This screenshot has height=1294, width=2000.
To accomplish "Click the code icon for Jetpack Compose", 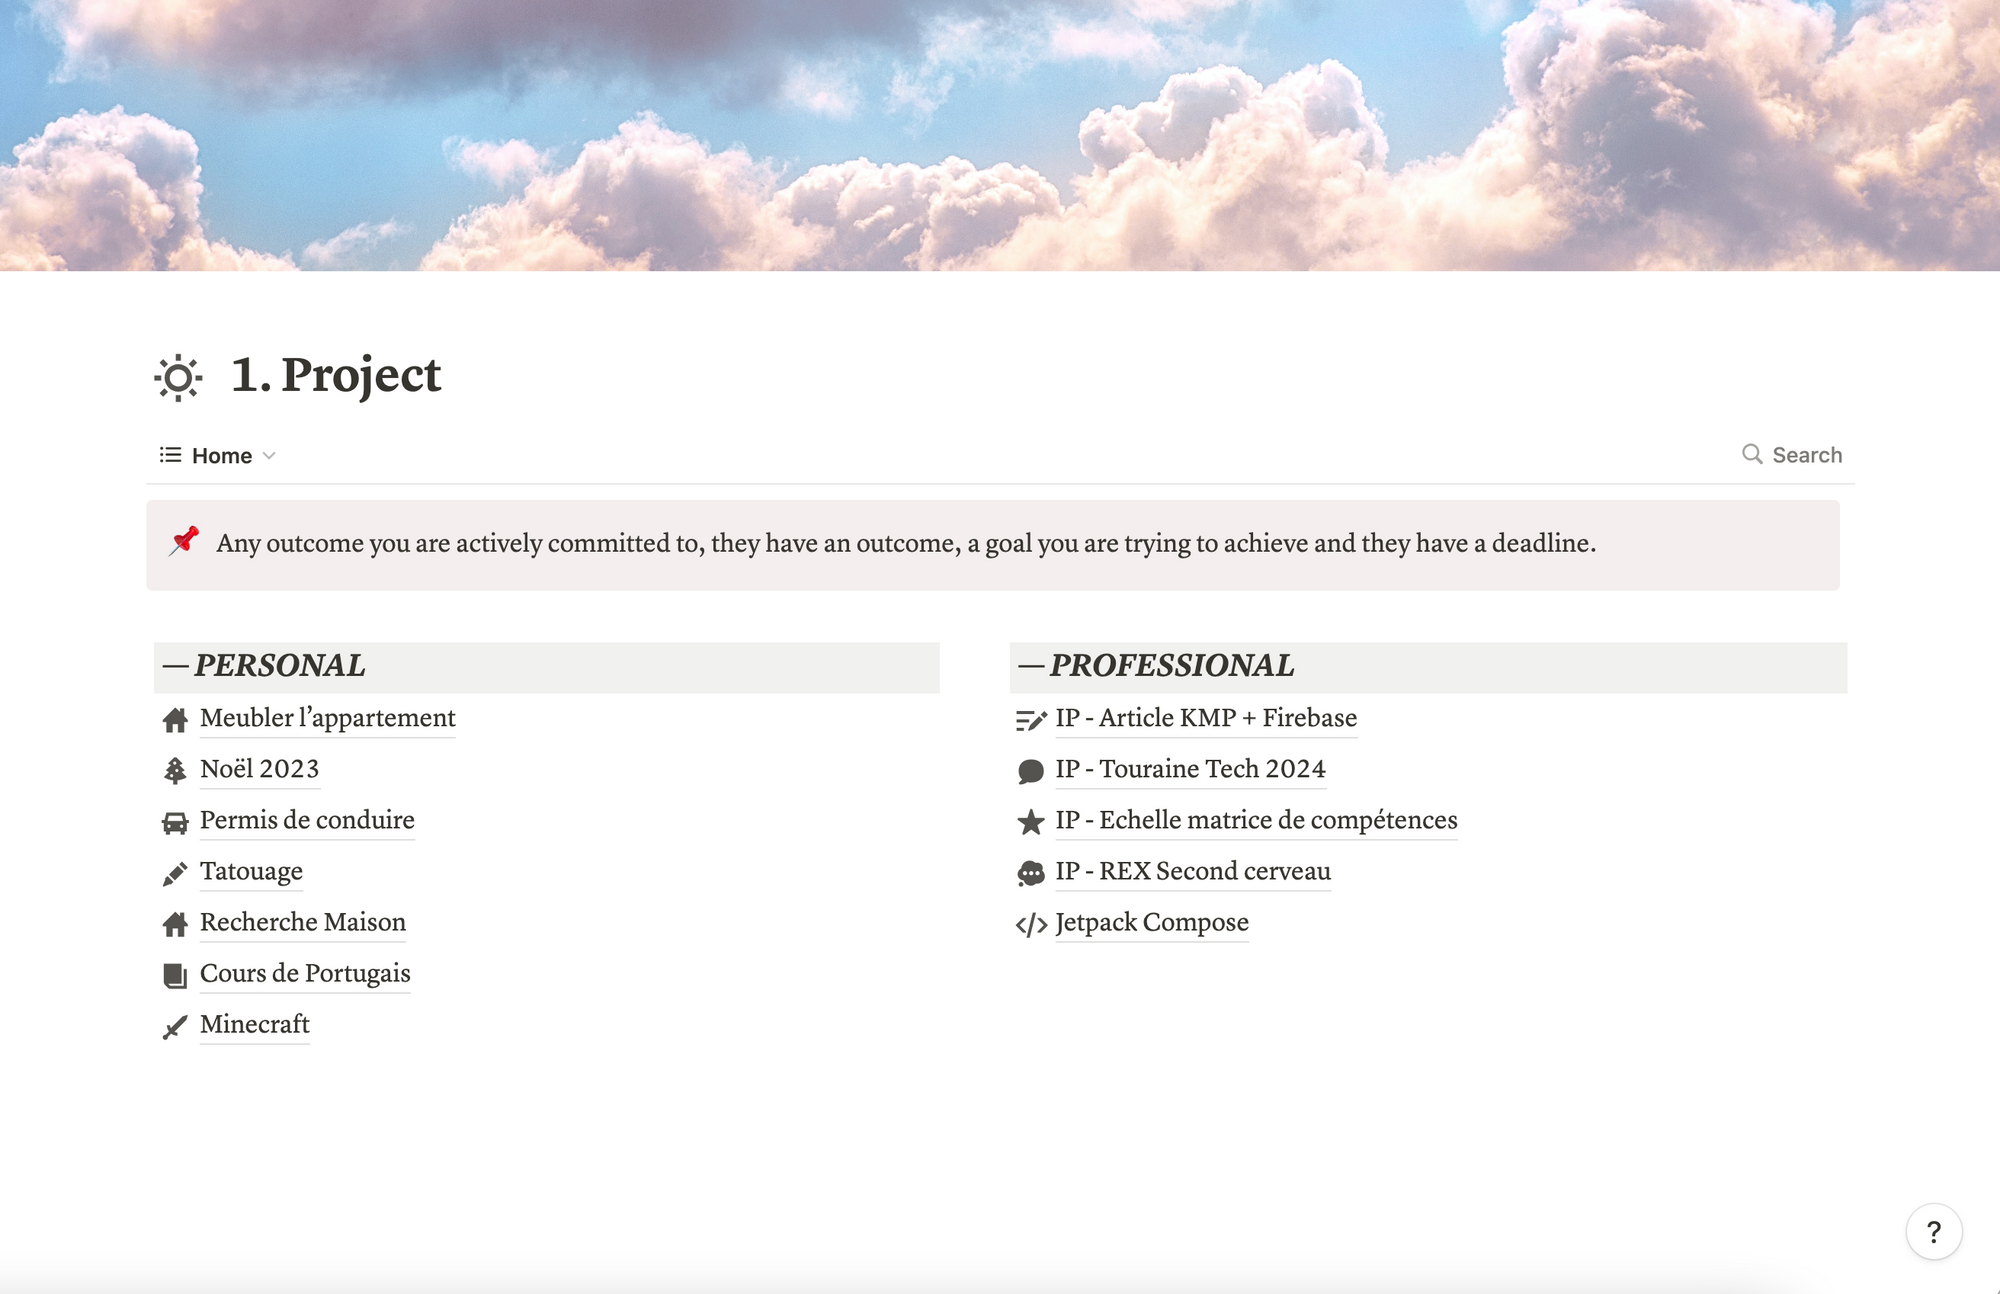I will 1029,922.
